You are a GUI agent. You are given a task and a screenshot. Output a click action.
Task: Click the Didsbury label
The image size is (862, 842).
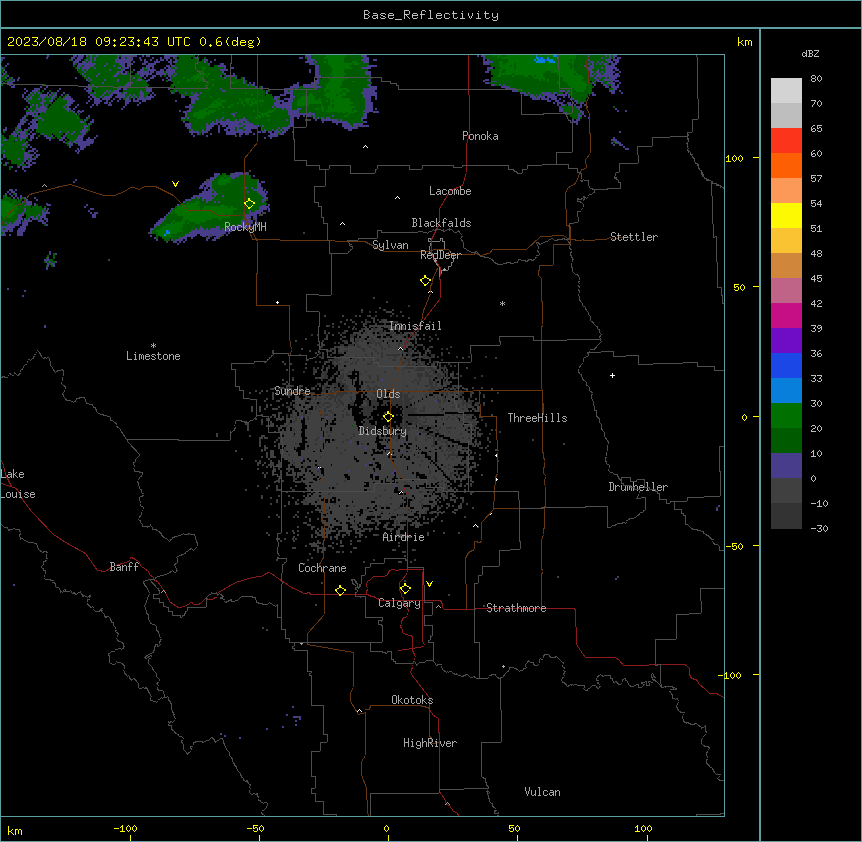[383, 431]
